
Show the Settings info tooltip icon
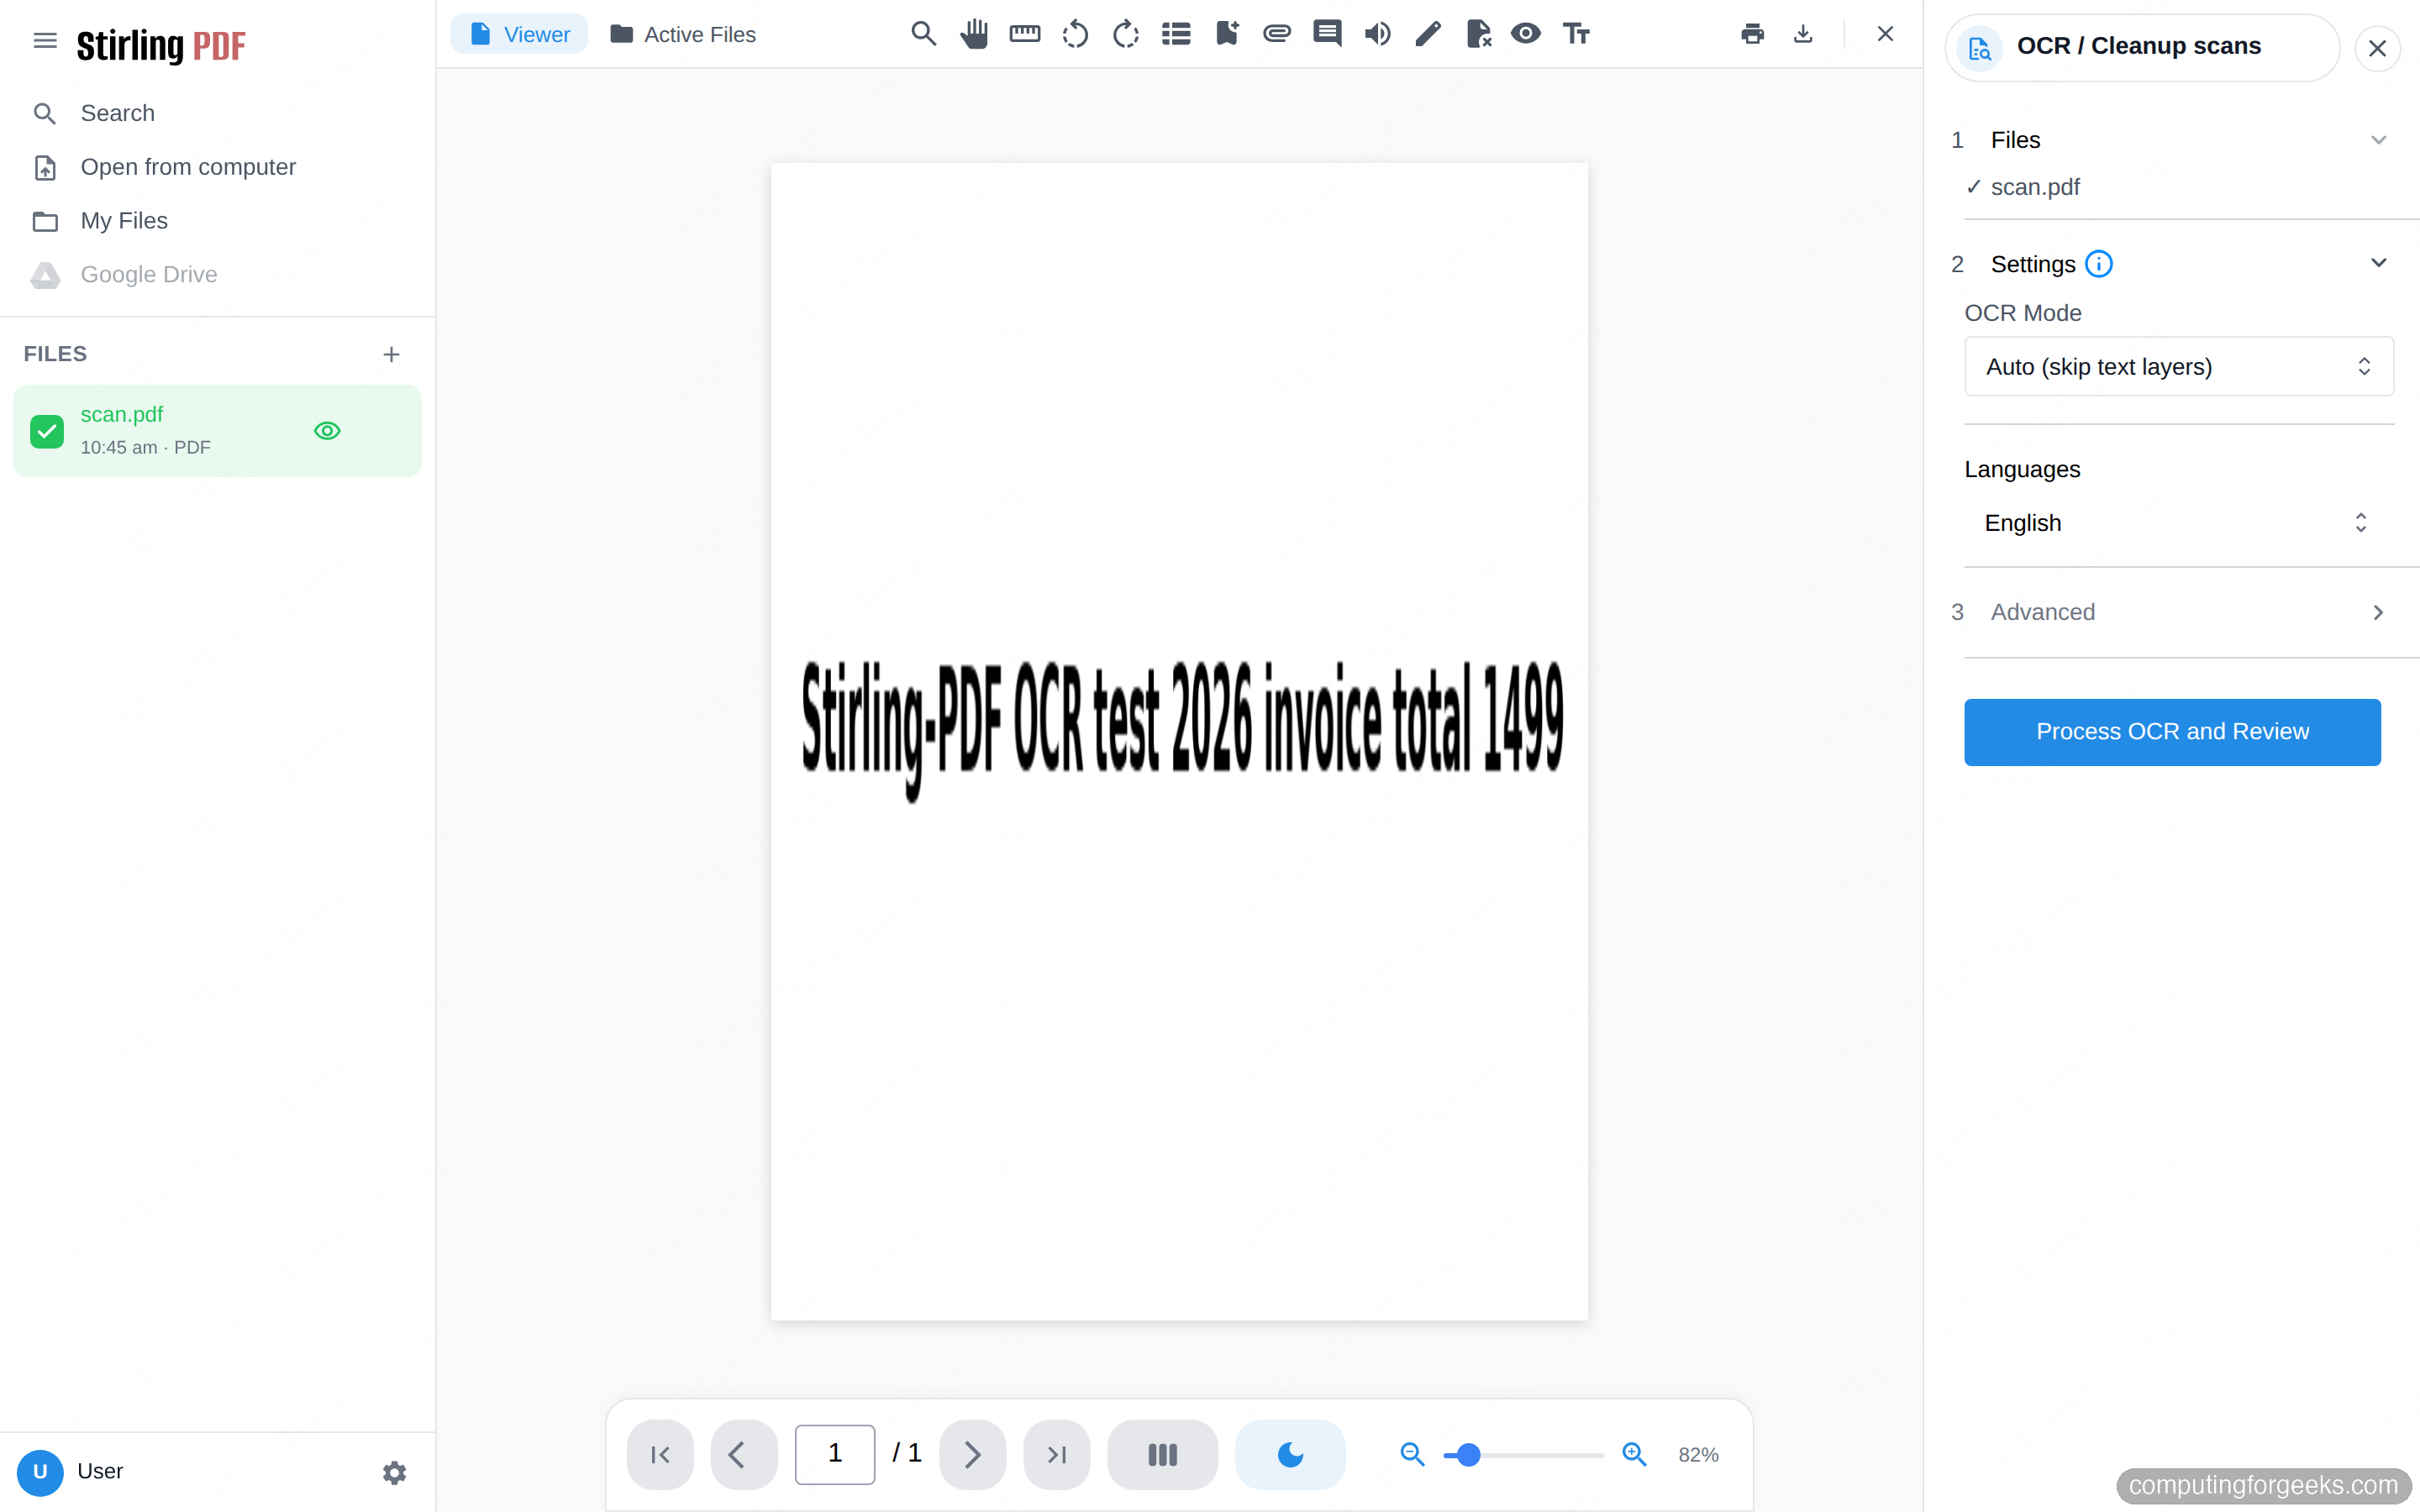point(2098,264)
